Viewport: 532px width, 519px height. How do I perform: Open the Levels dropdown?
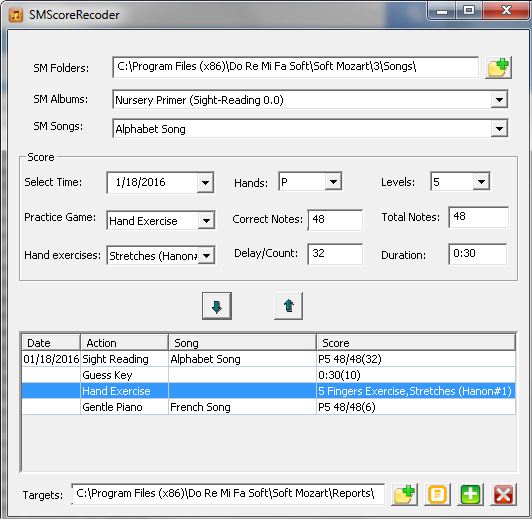tap(481, 181)
